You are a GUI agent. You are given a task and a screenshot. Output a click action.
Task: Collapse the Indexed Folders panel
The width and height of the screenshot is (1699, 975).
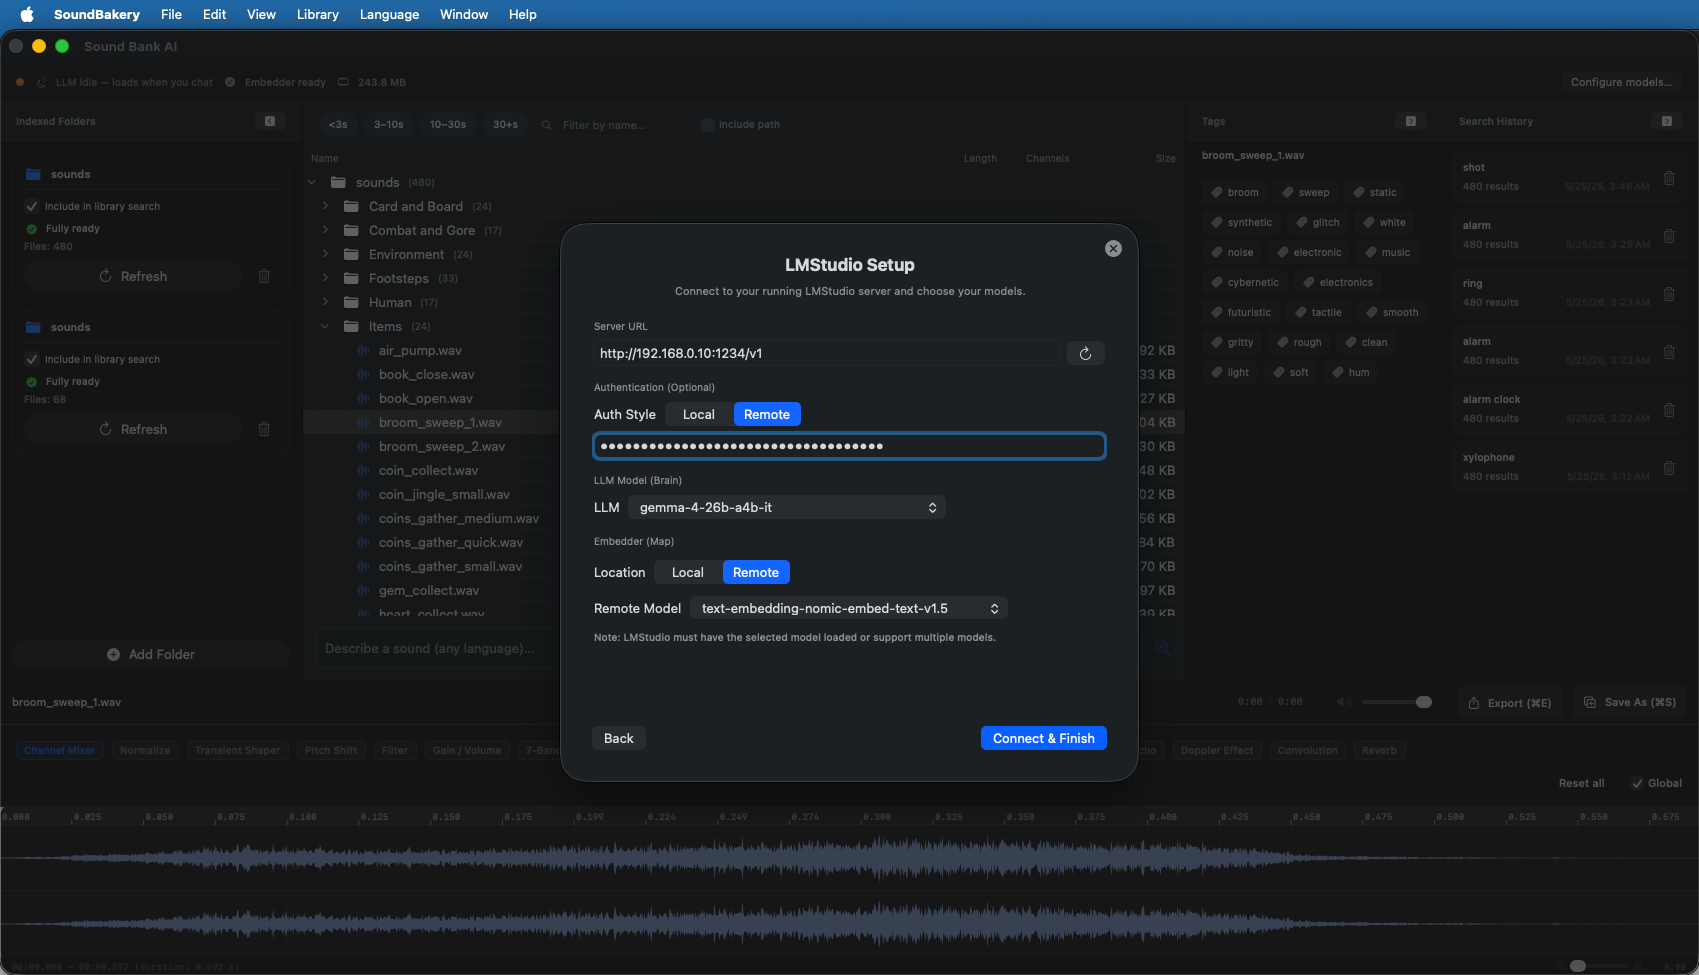pos(270,121)
